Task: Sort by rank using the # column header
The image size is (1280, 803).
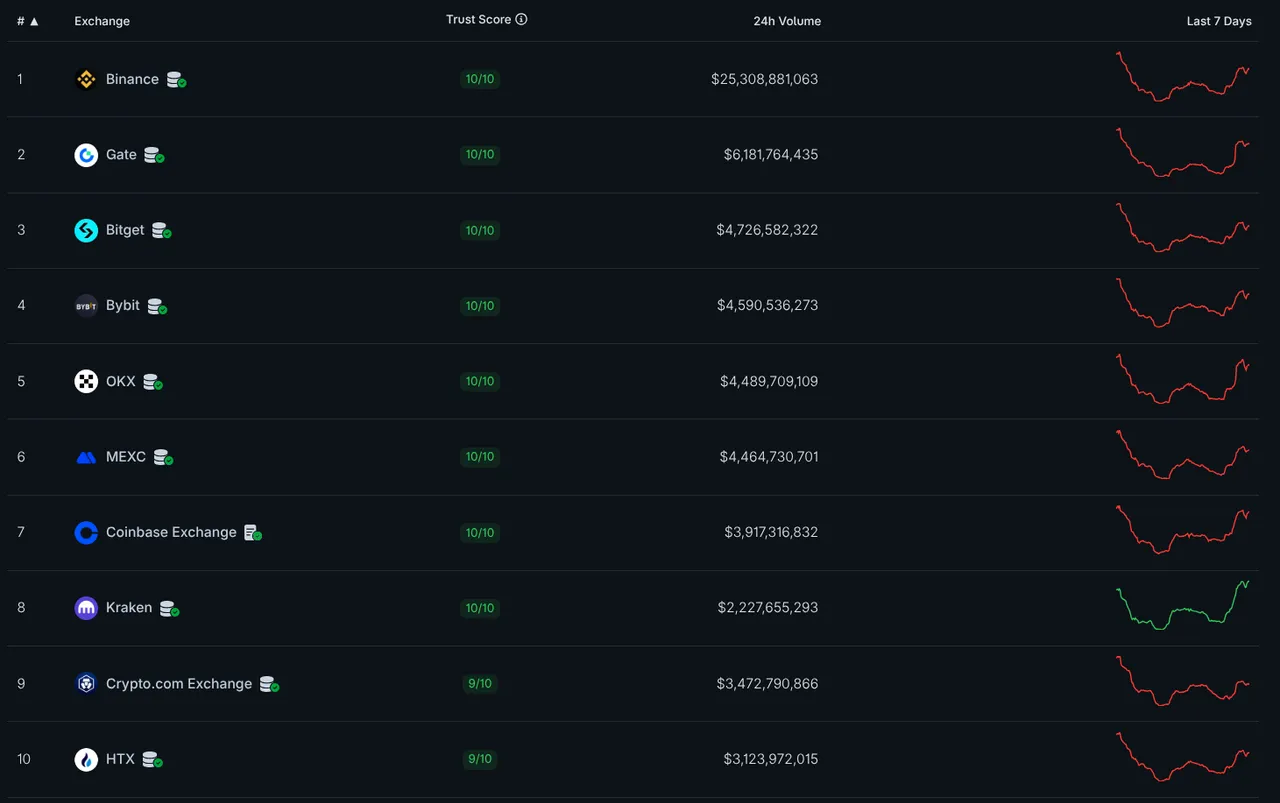Action: [x=28, y=21]
